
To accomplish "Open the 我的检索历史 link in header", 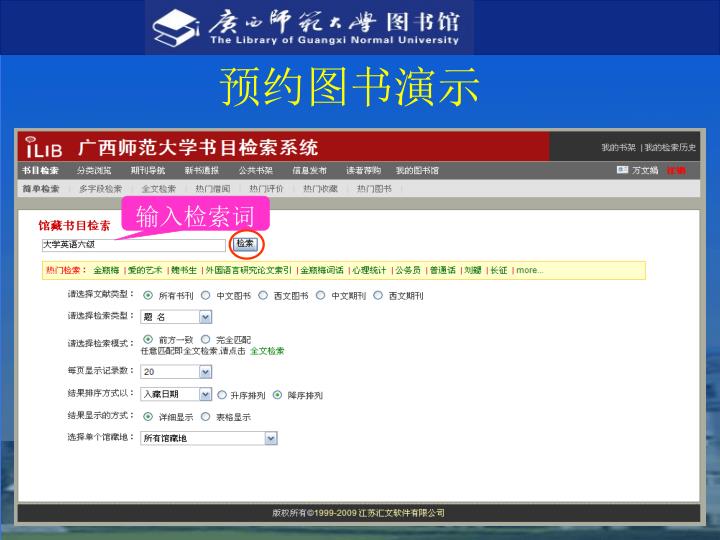I will [670, 147].
